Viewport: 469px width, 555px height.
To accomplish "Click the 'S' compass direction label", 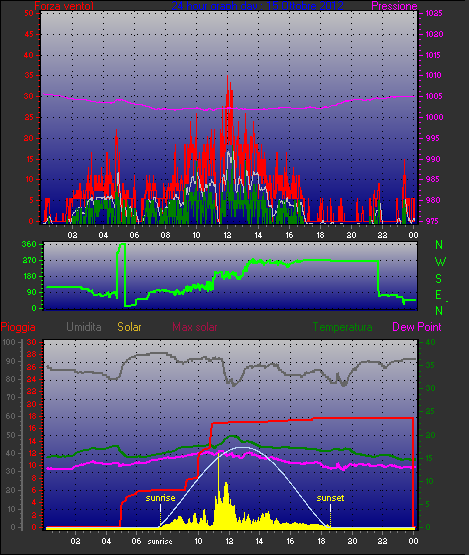I will (x=439, y=279).
